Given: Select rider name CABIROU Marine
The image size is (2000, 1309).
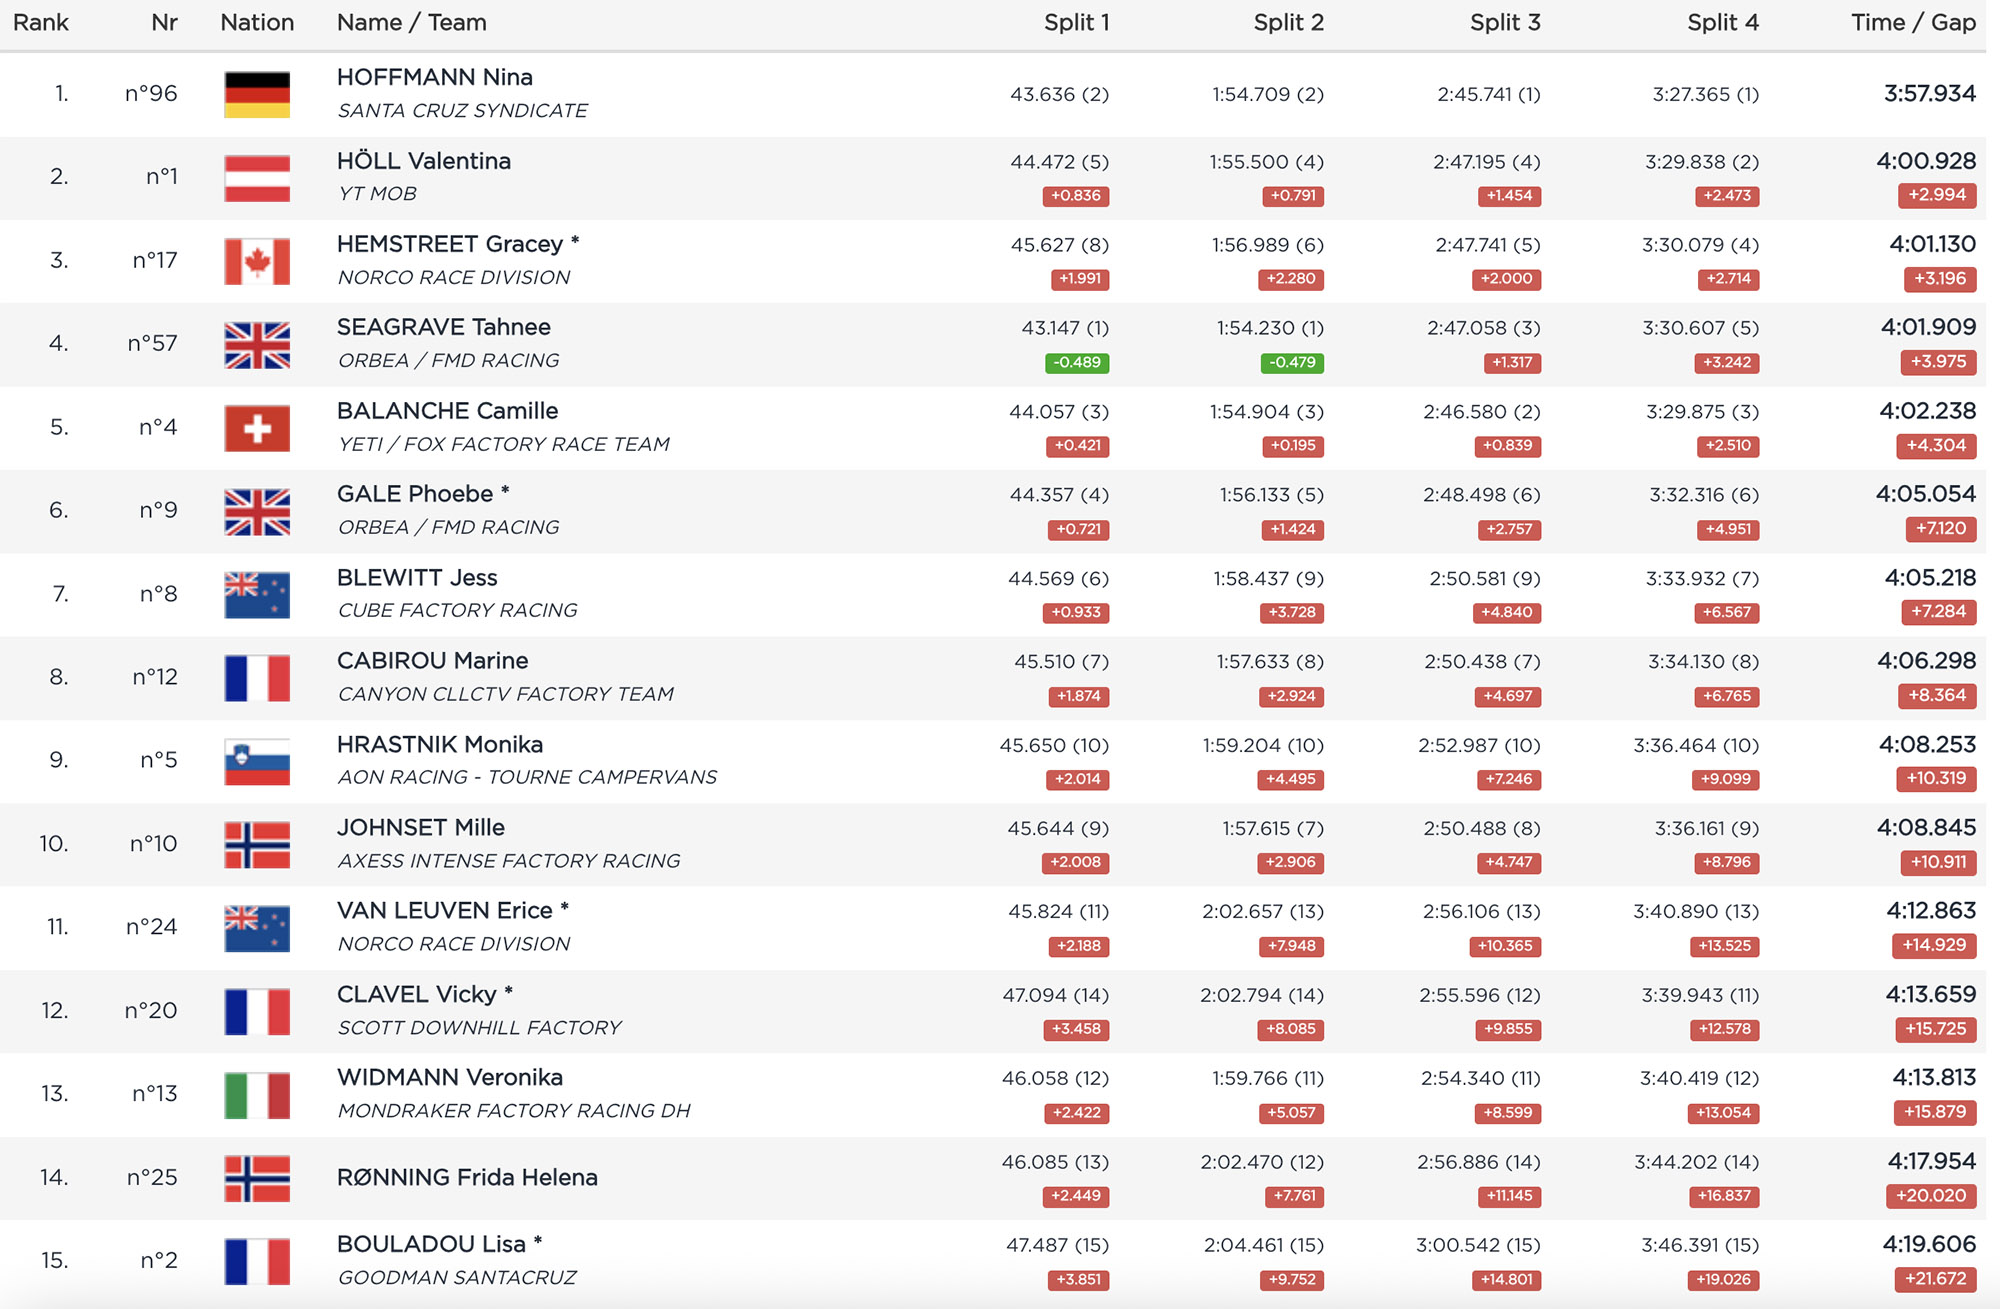Looking at the screenshot, I should (433, 661).
